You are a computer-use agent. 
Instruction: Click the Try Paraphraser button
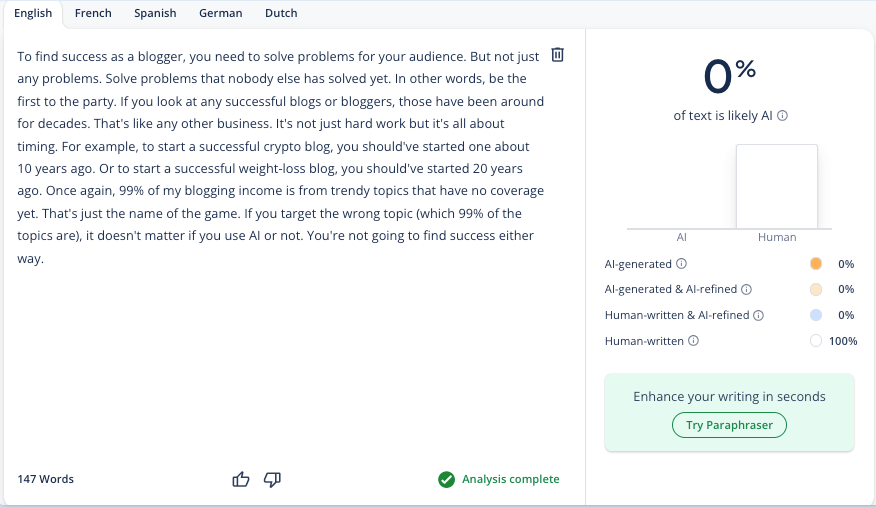(729, 425)
